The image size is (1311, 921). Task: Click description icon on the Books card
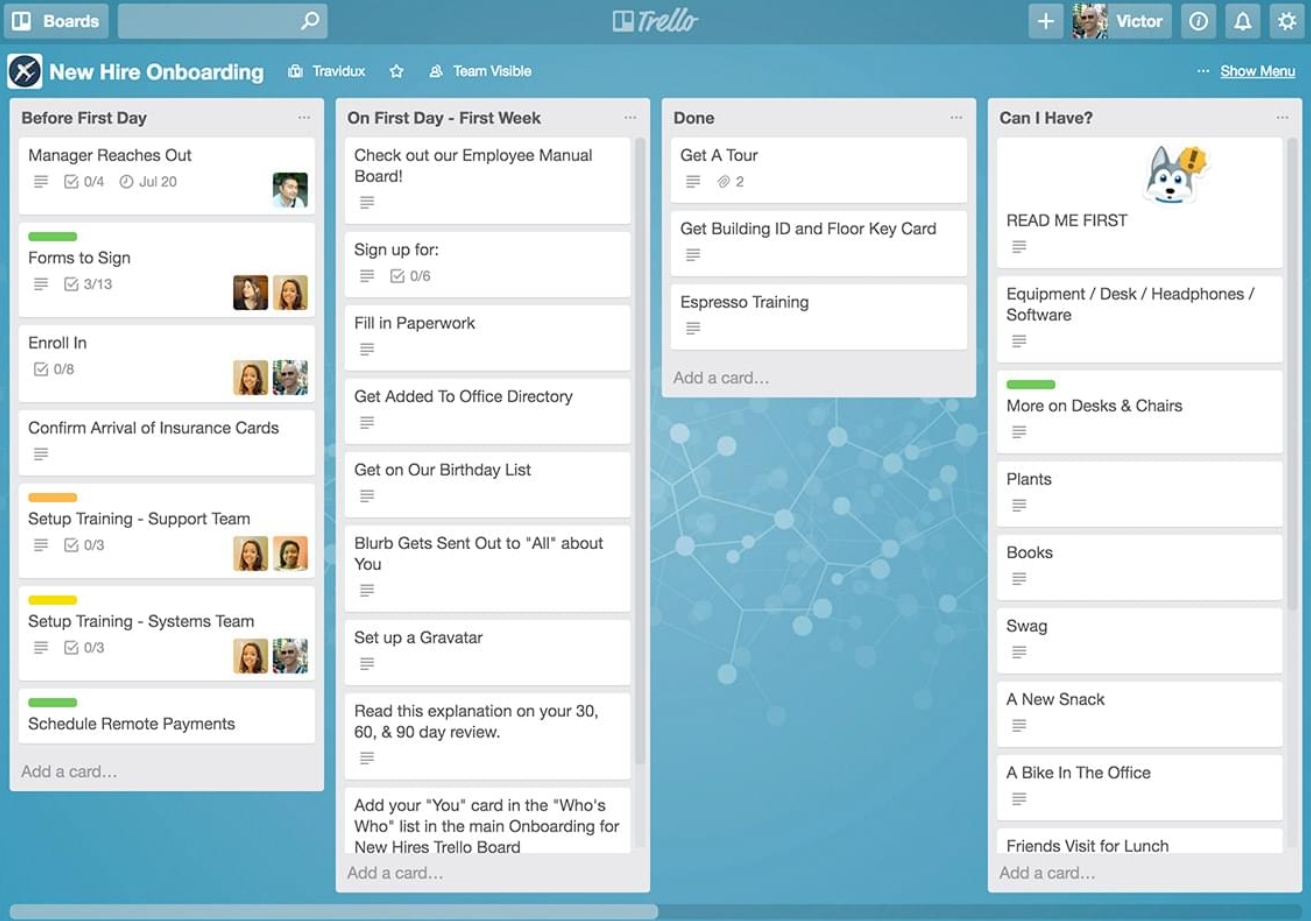(x=1019, y=579)
